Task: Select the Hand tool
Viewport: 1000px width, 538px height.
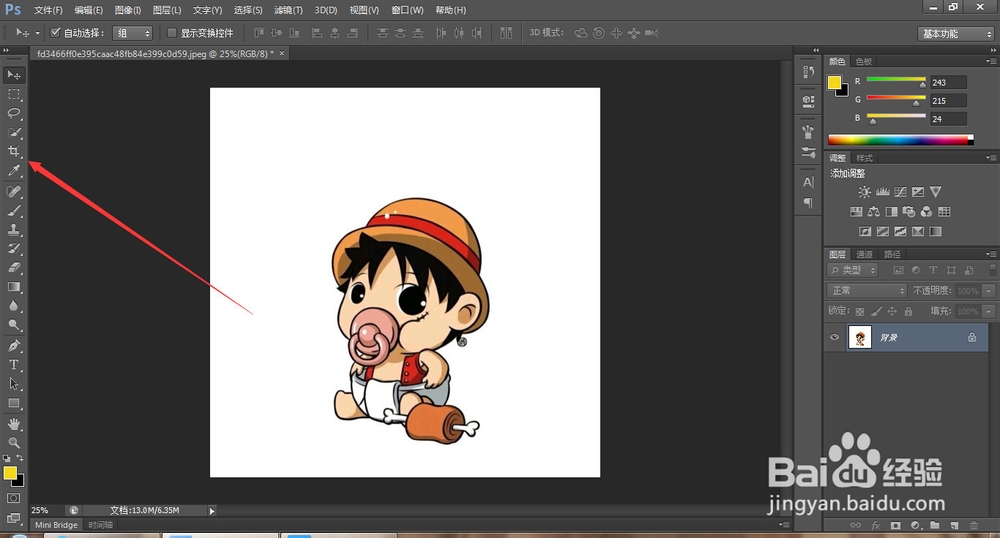Action: tap(13, 424)
